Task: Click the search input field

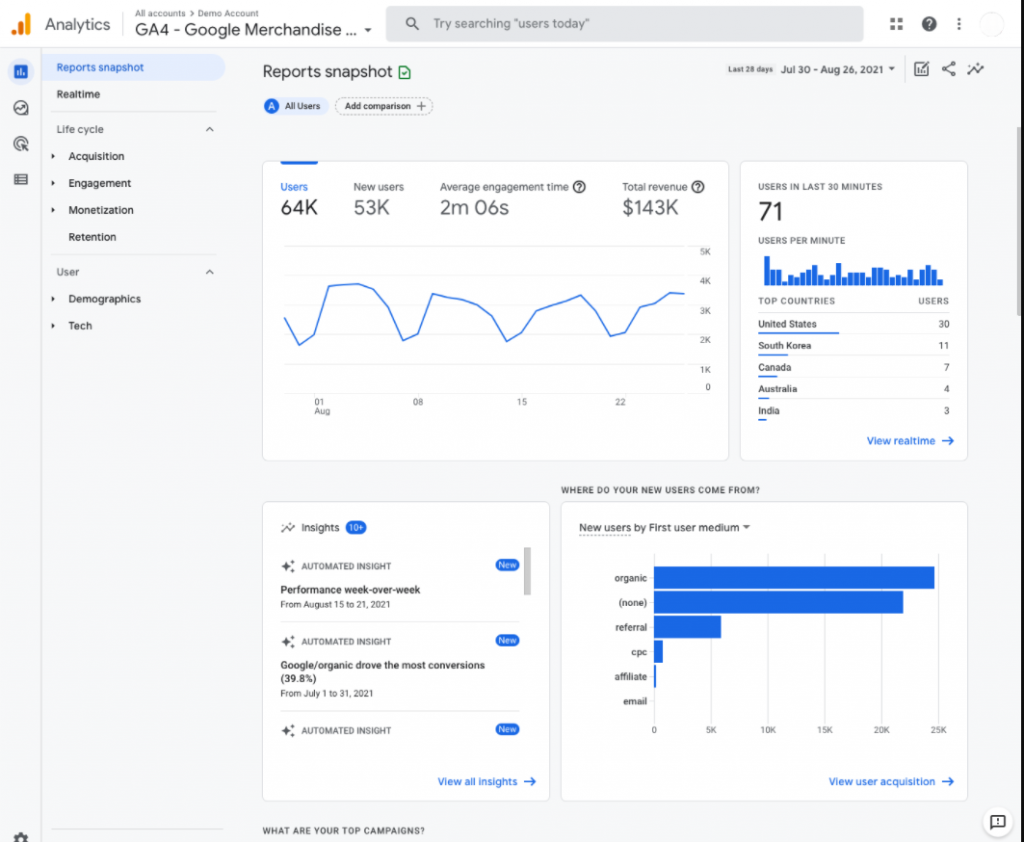Action: (640, 24)
